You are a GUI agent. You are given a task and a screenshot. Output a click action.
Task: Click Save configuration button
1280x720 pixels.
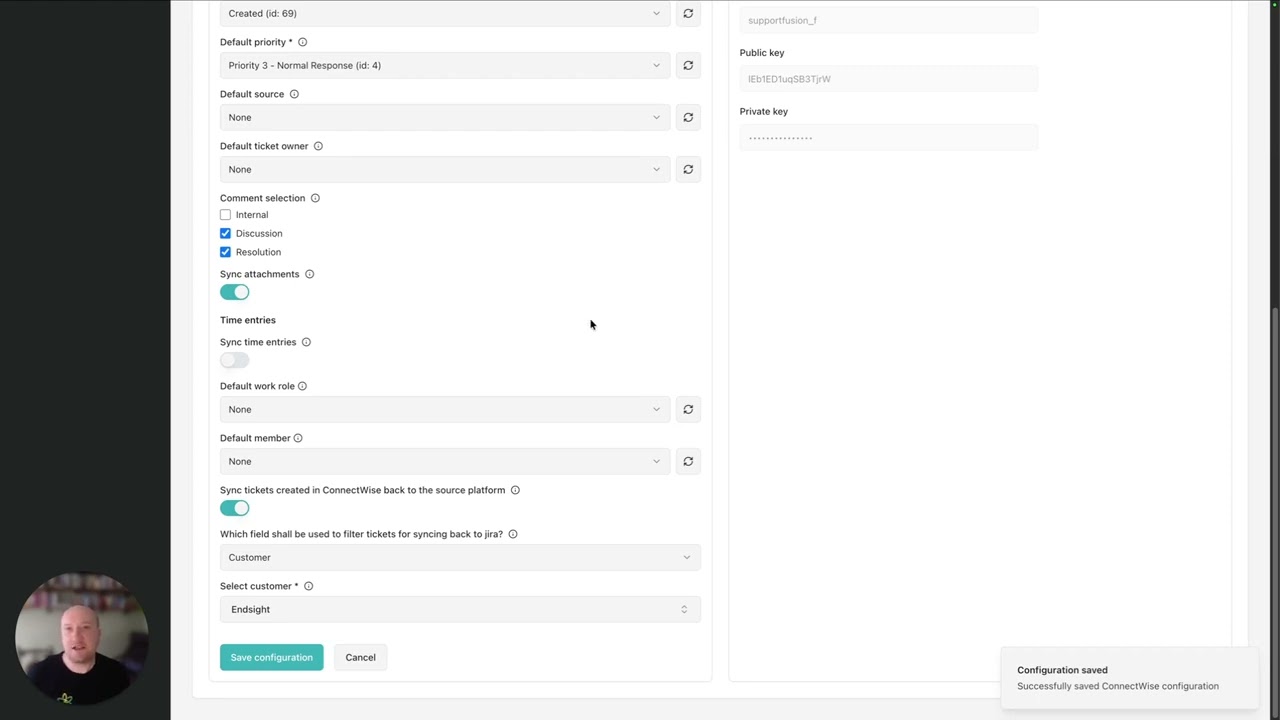click(271, 657)
